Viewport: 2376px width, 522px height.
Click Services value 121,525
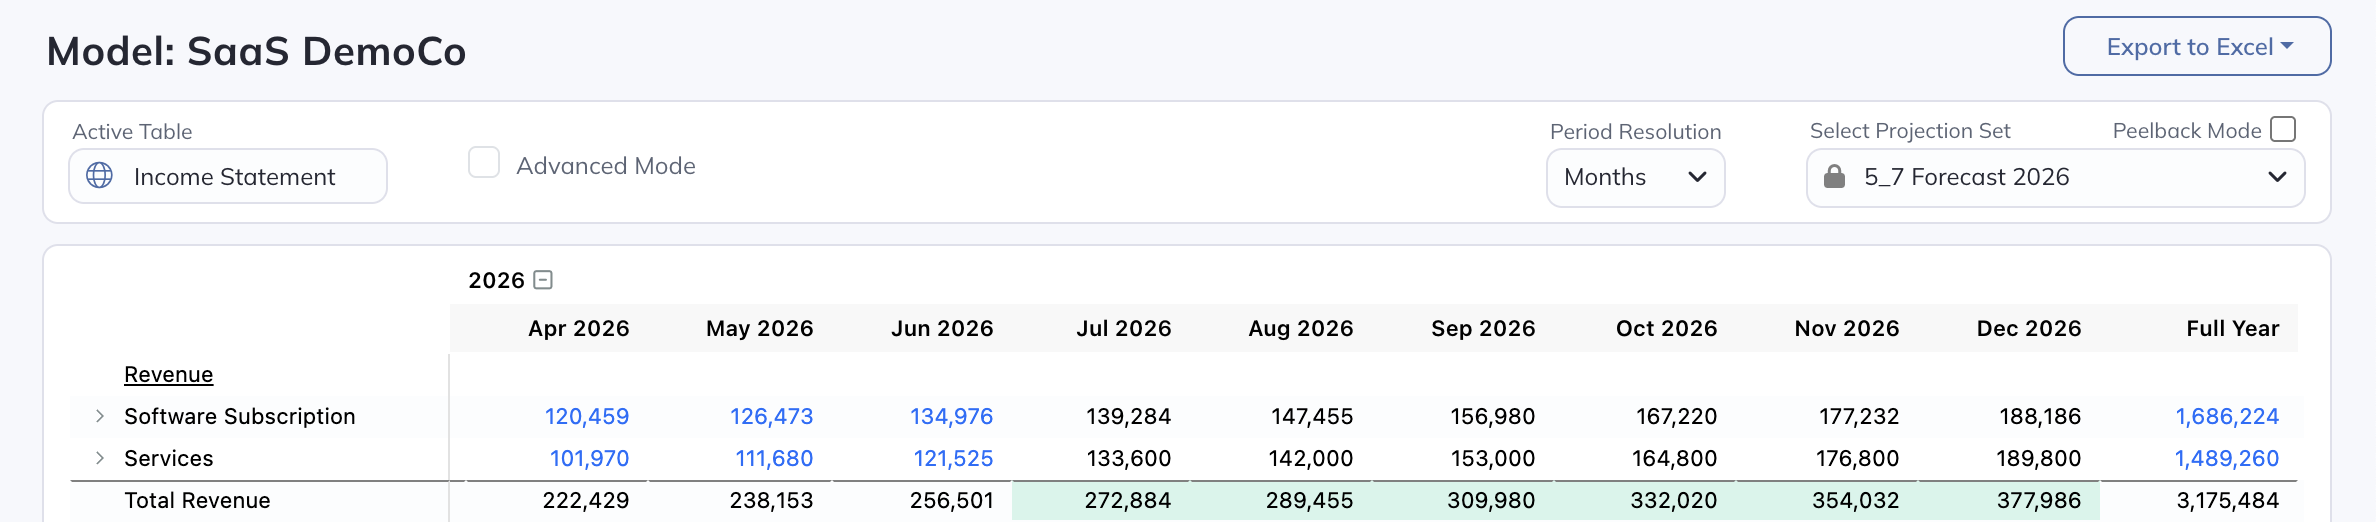point(953,458)
